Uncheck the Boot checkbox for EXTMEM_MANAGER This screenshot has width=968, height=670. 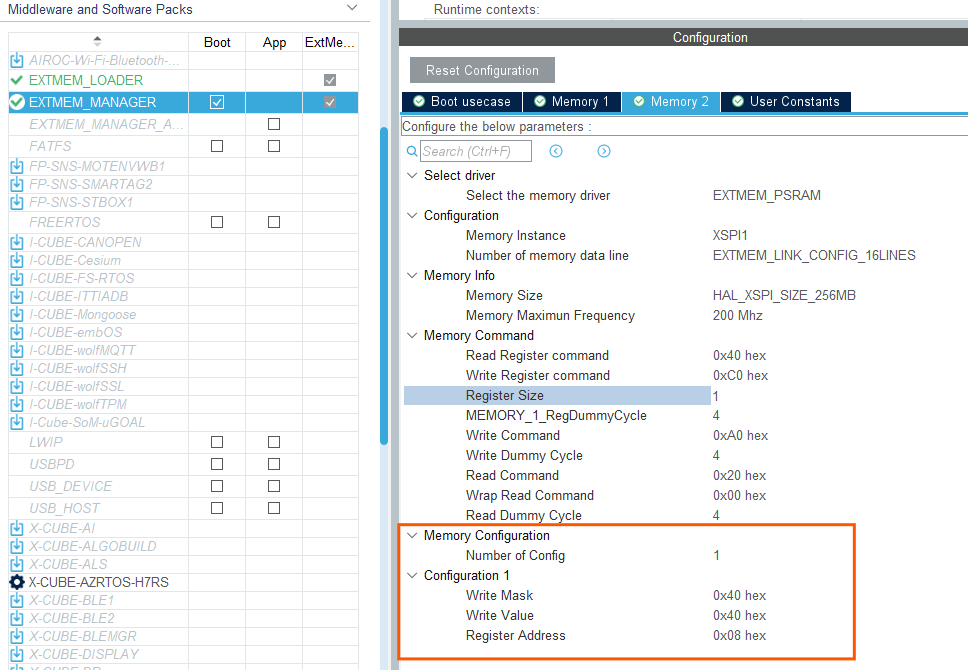click(217, 101)
